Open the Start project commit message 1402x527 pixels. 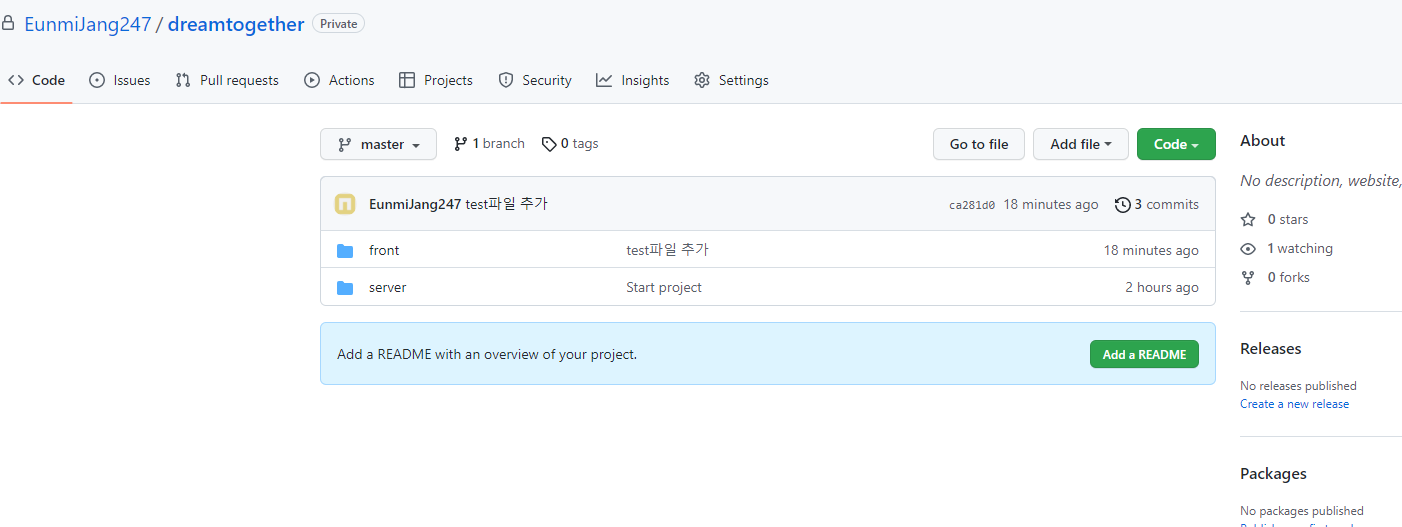pos(664,287)
